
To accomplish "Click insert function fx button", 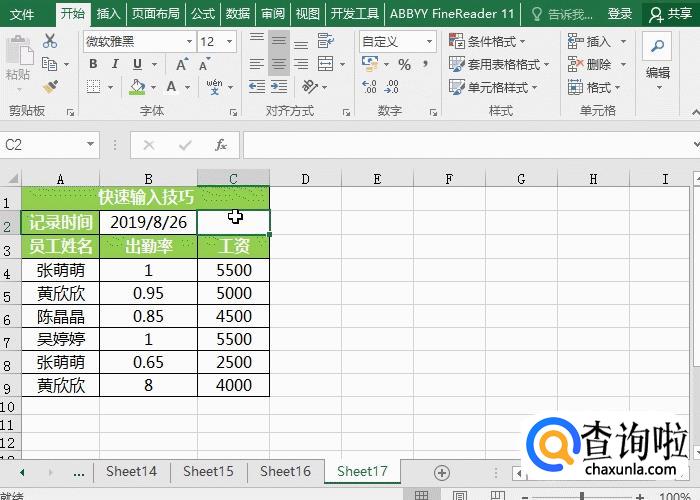I will click(221, 145).
